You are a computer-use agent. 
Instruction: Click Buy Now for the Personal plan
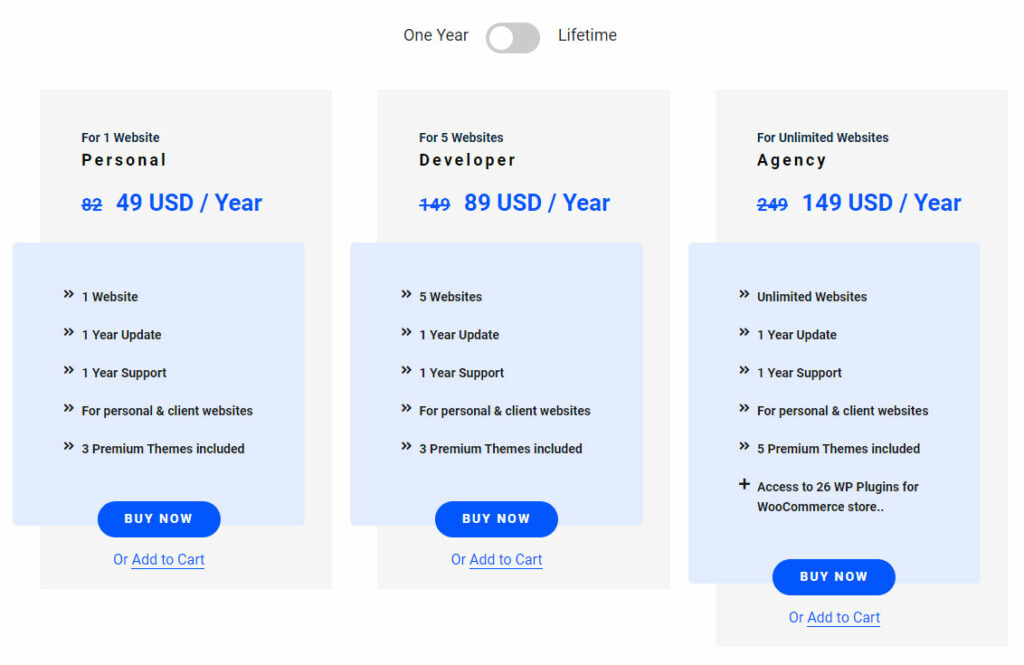point(159,519)
